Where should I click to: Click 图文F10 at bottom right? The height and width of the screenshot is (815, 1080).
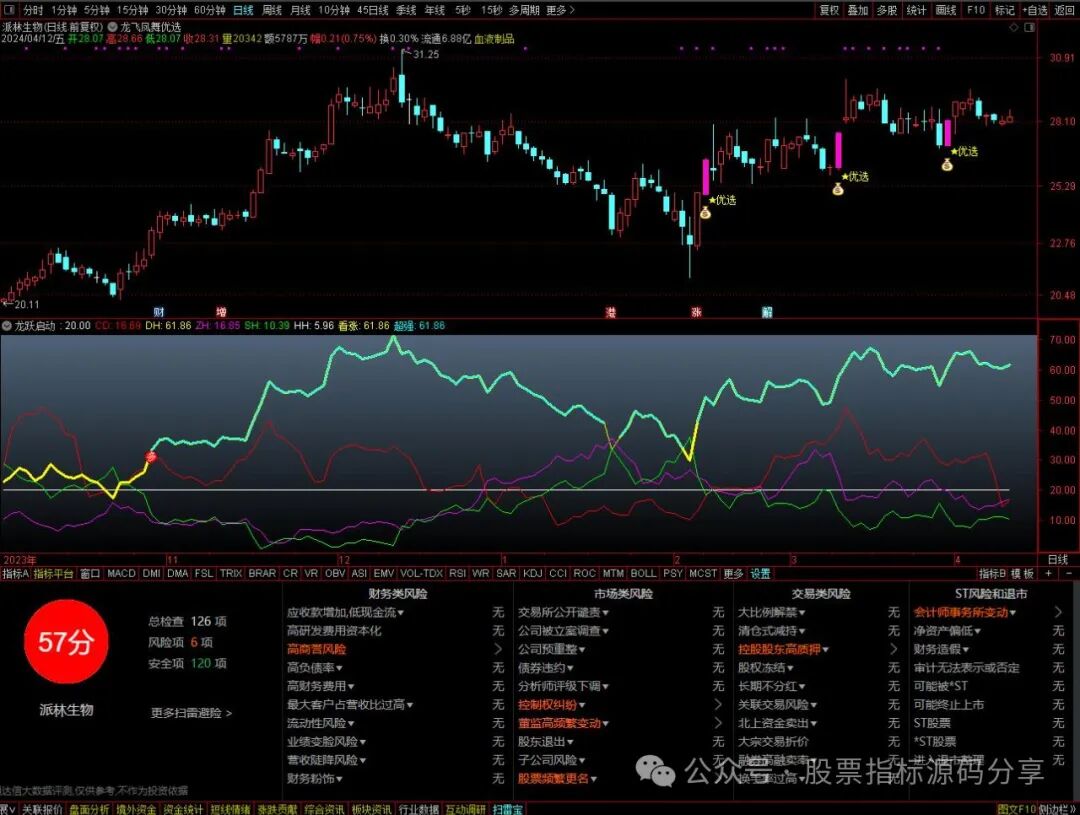coord(1017,809)
